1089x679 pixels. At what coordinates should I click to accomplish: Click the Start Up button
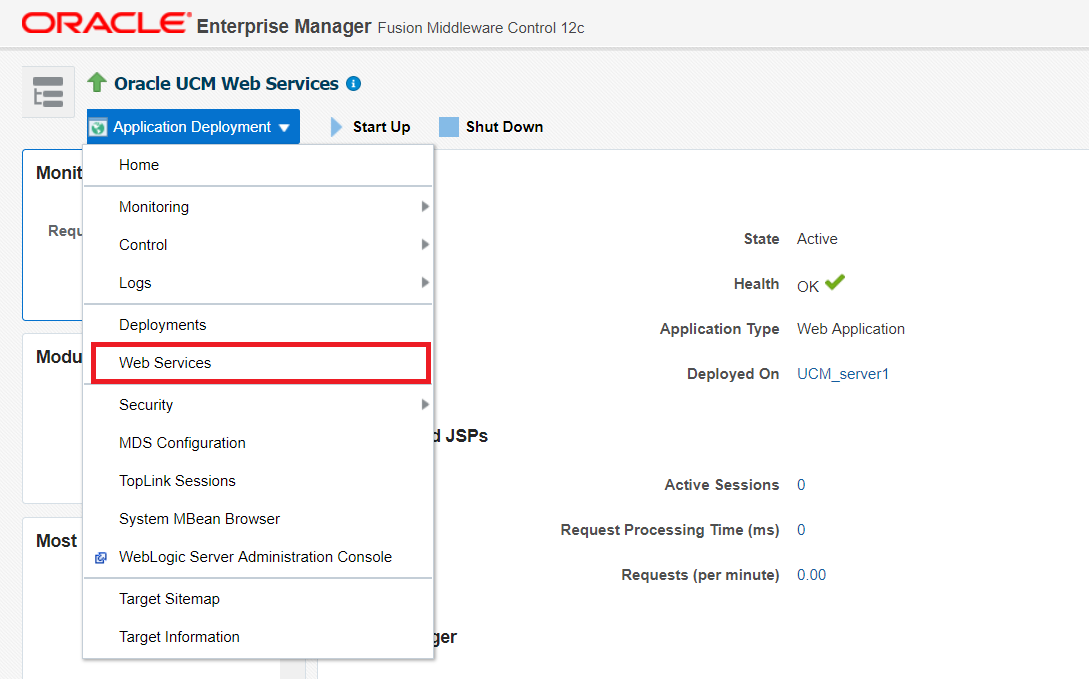(x=370, y=127)
